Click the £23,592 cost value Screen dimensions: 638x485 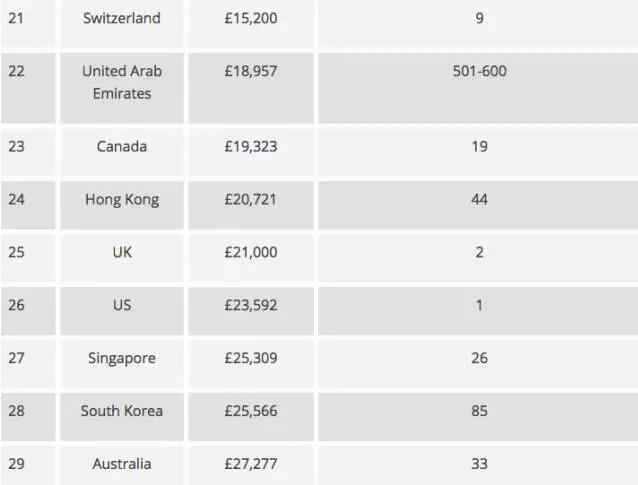(x=251, y=305)
